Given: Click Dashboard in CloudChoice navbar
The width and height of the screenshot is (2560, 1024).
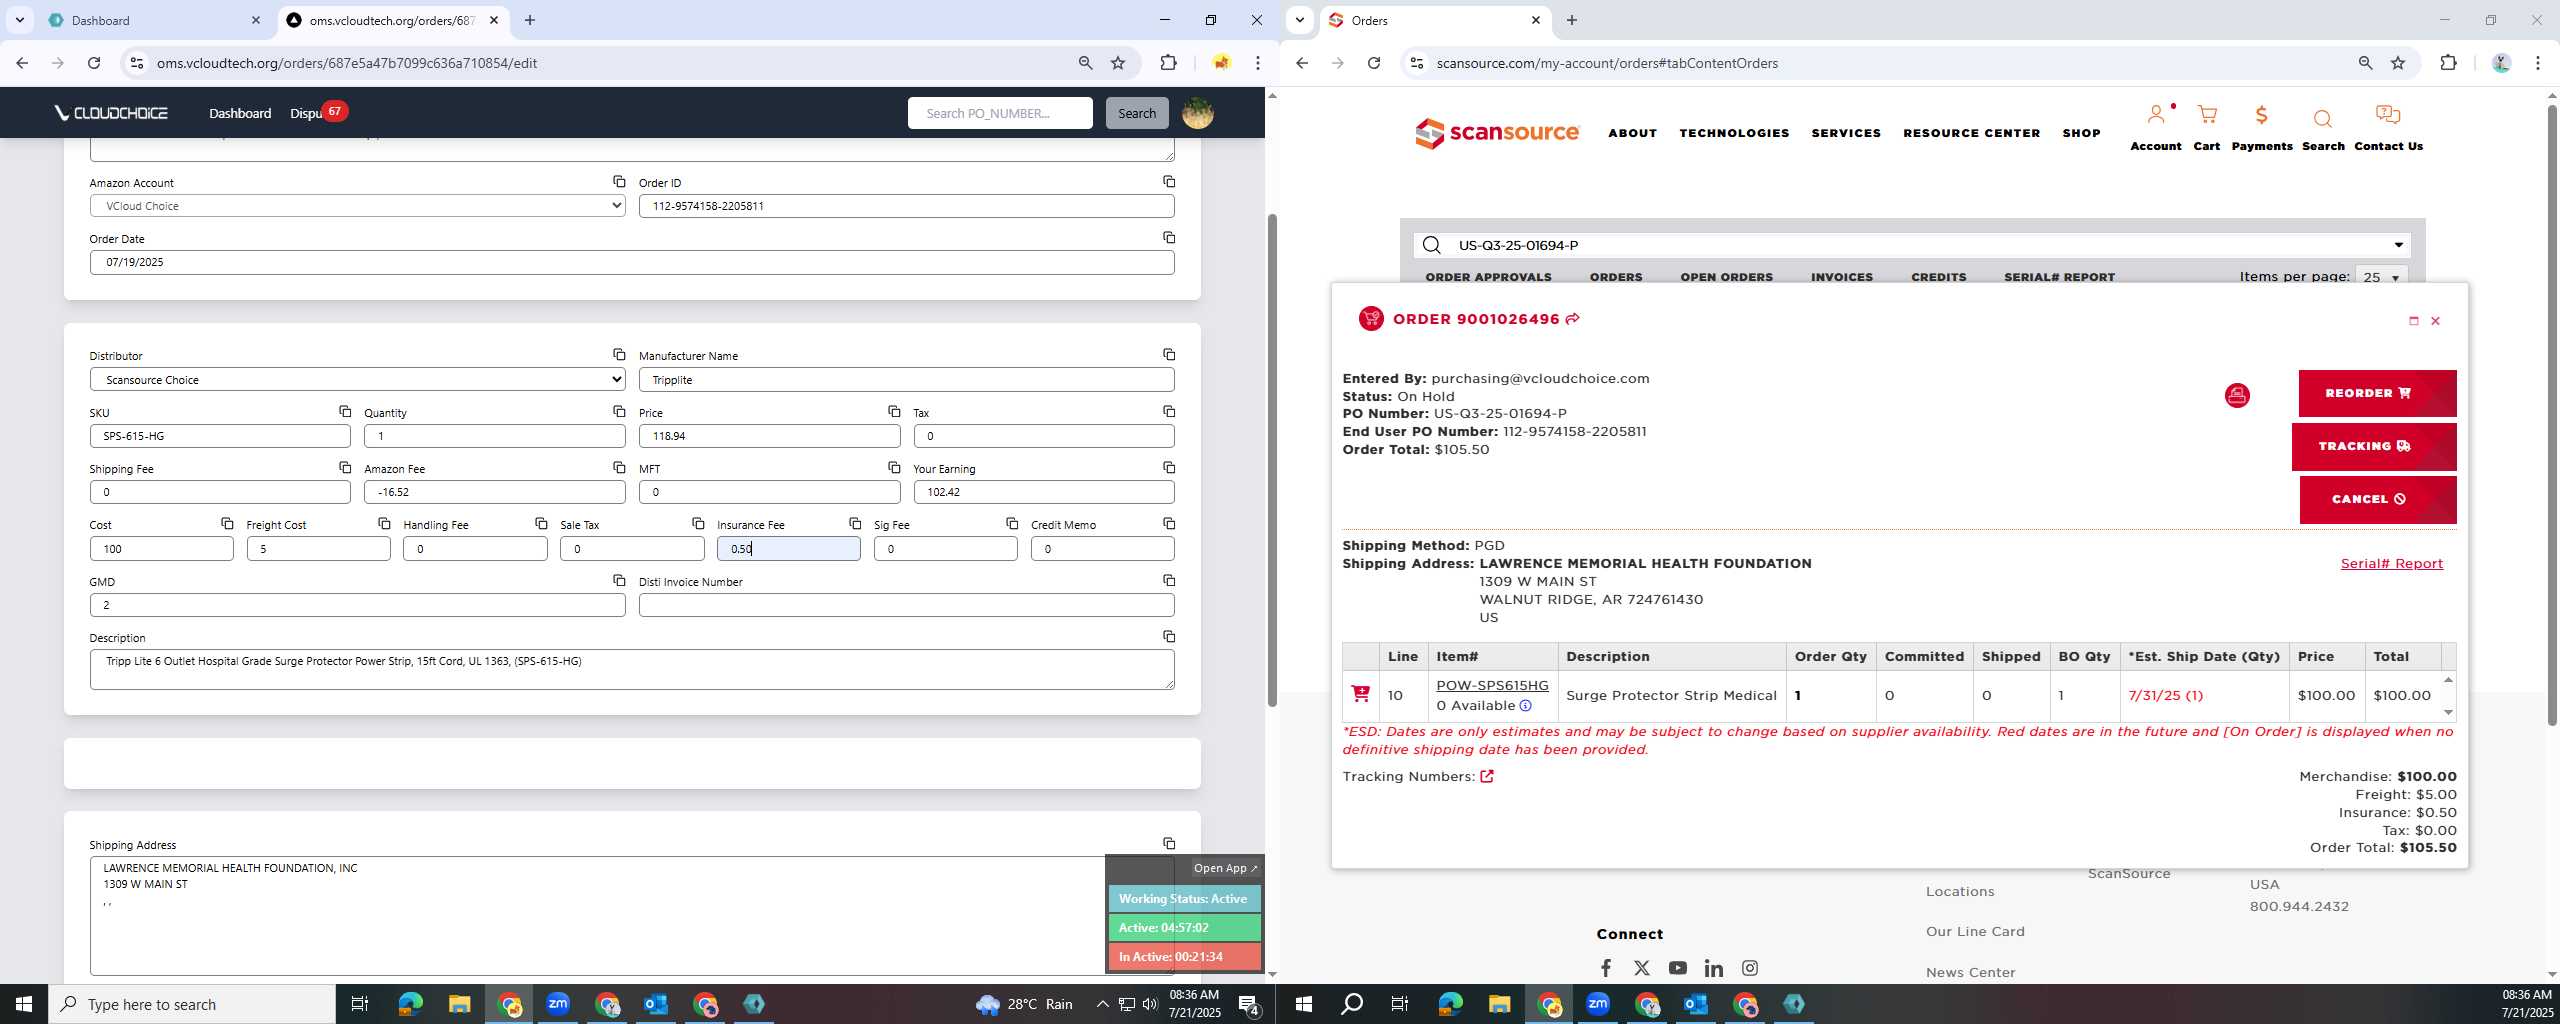Looking at the screenshot, I should tap(240, 113).
